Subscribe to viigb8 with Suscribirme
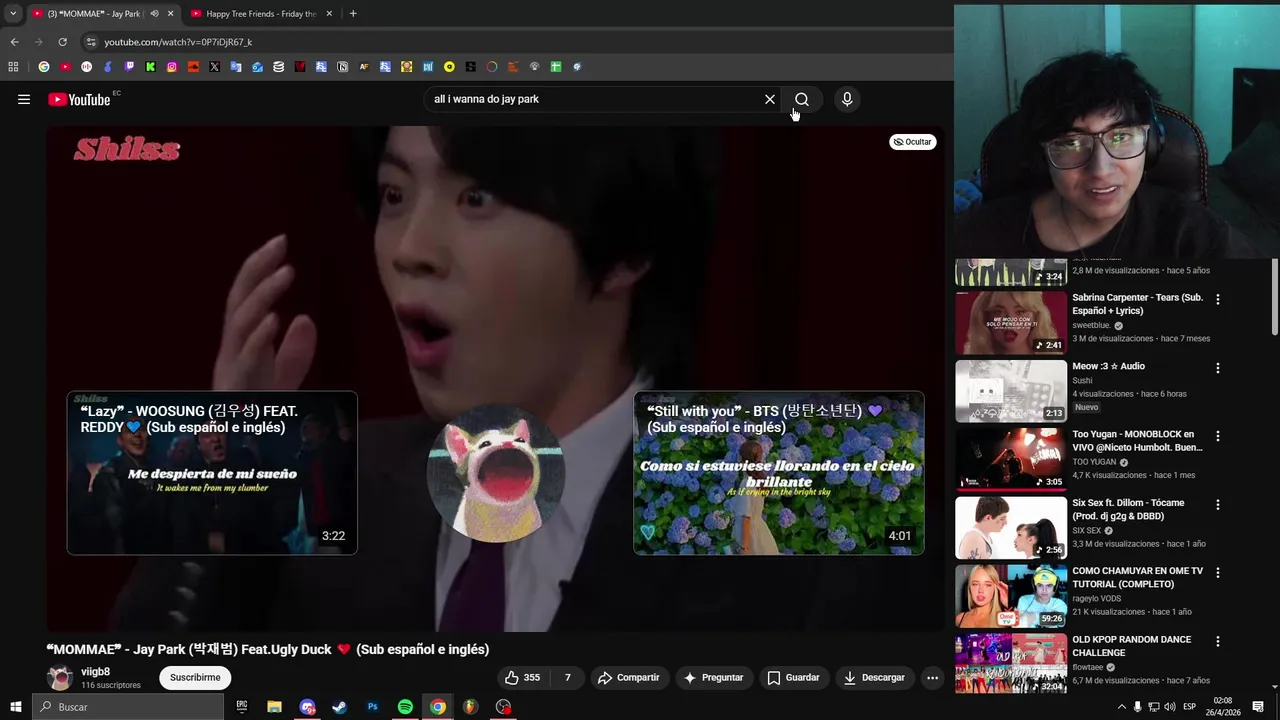 [x=195, y=677]
